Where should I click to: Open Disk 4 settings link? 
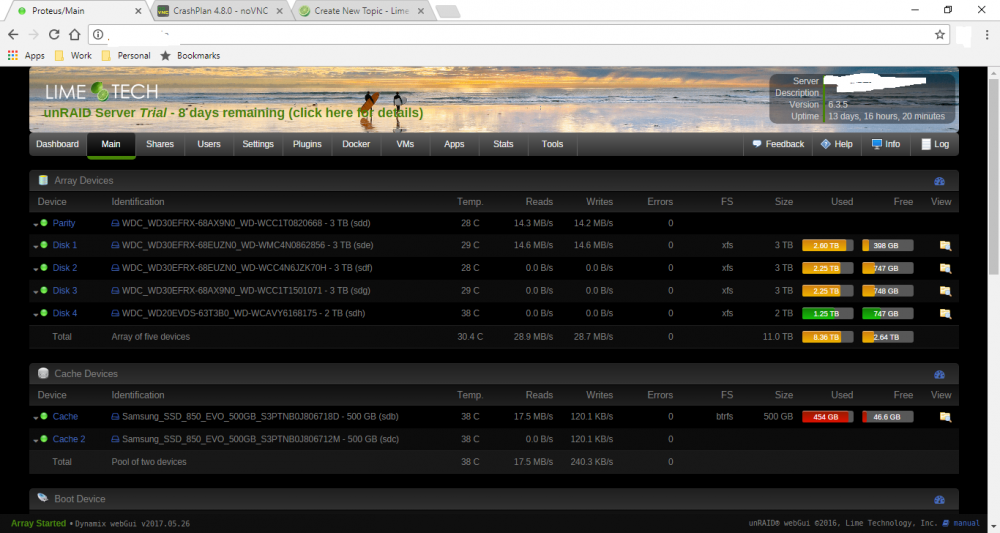point(64,313)
